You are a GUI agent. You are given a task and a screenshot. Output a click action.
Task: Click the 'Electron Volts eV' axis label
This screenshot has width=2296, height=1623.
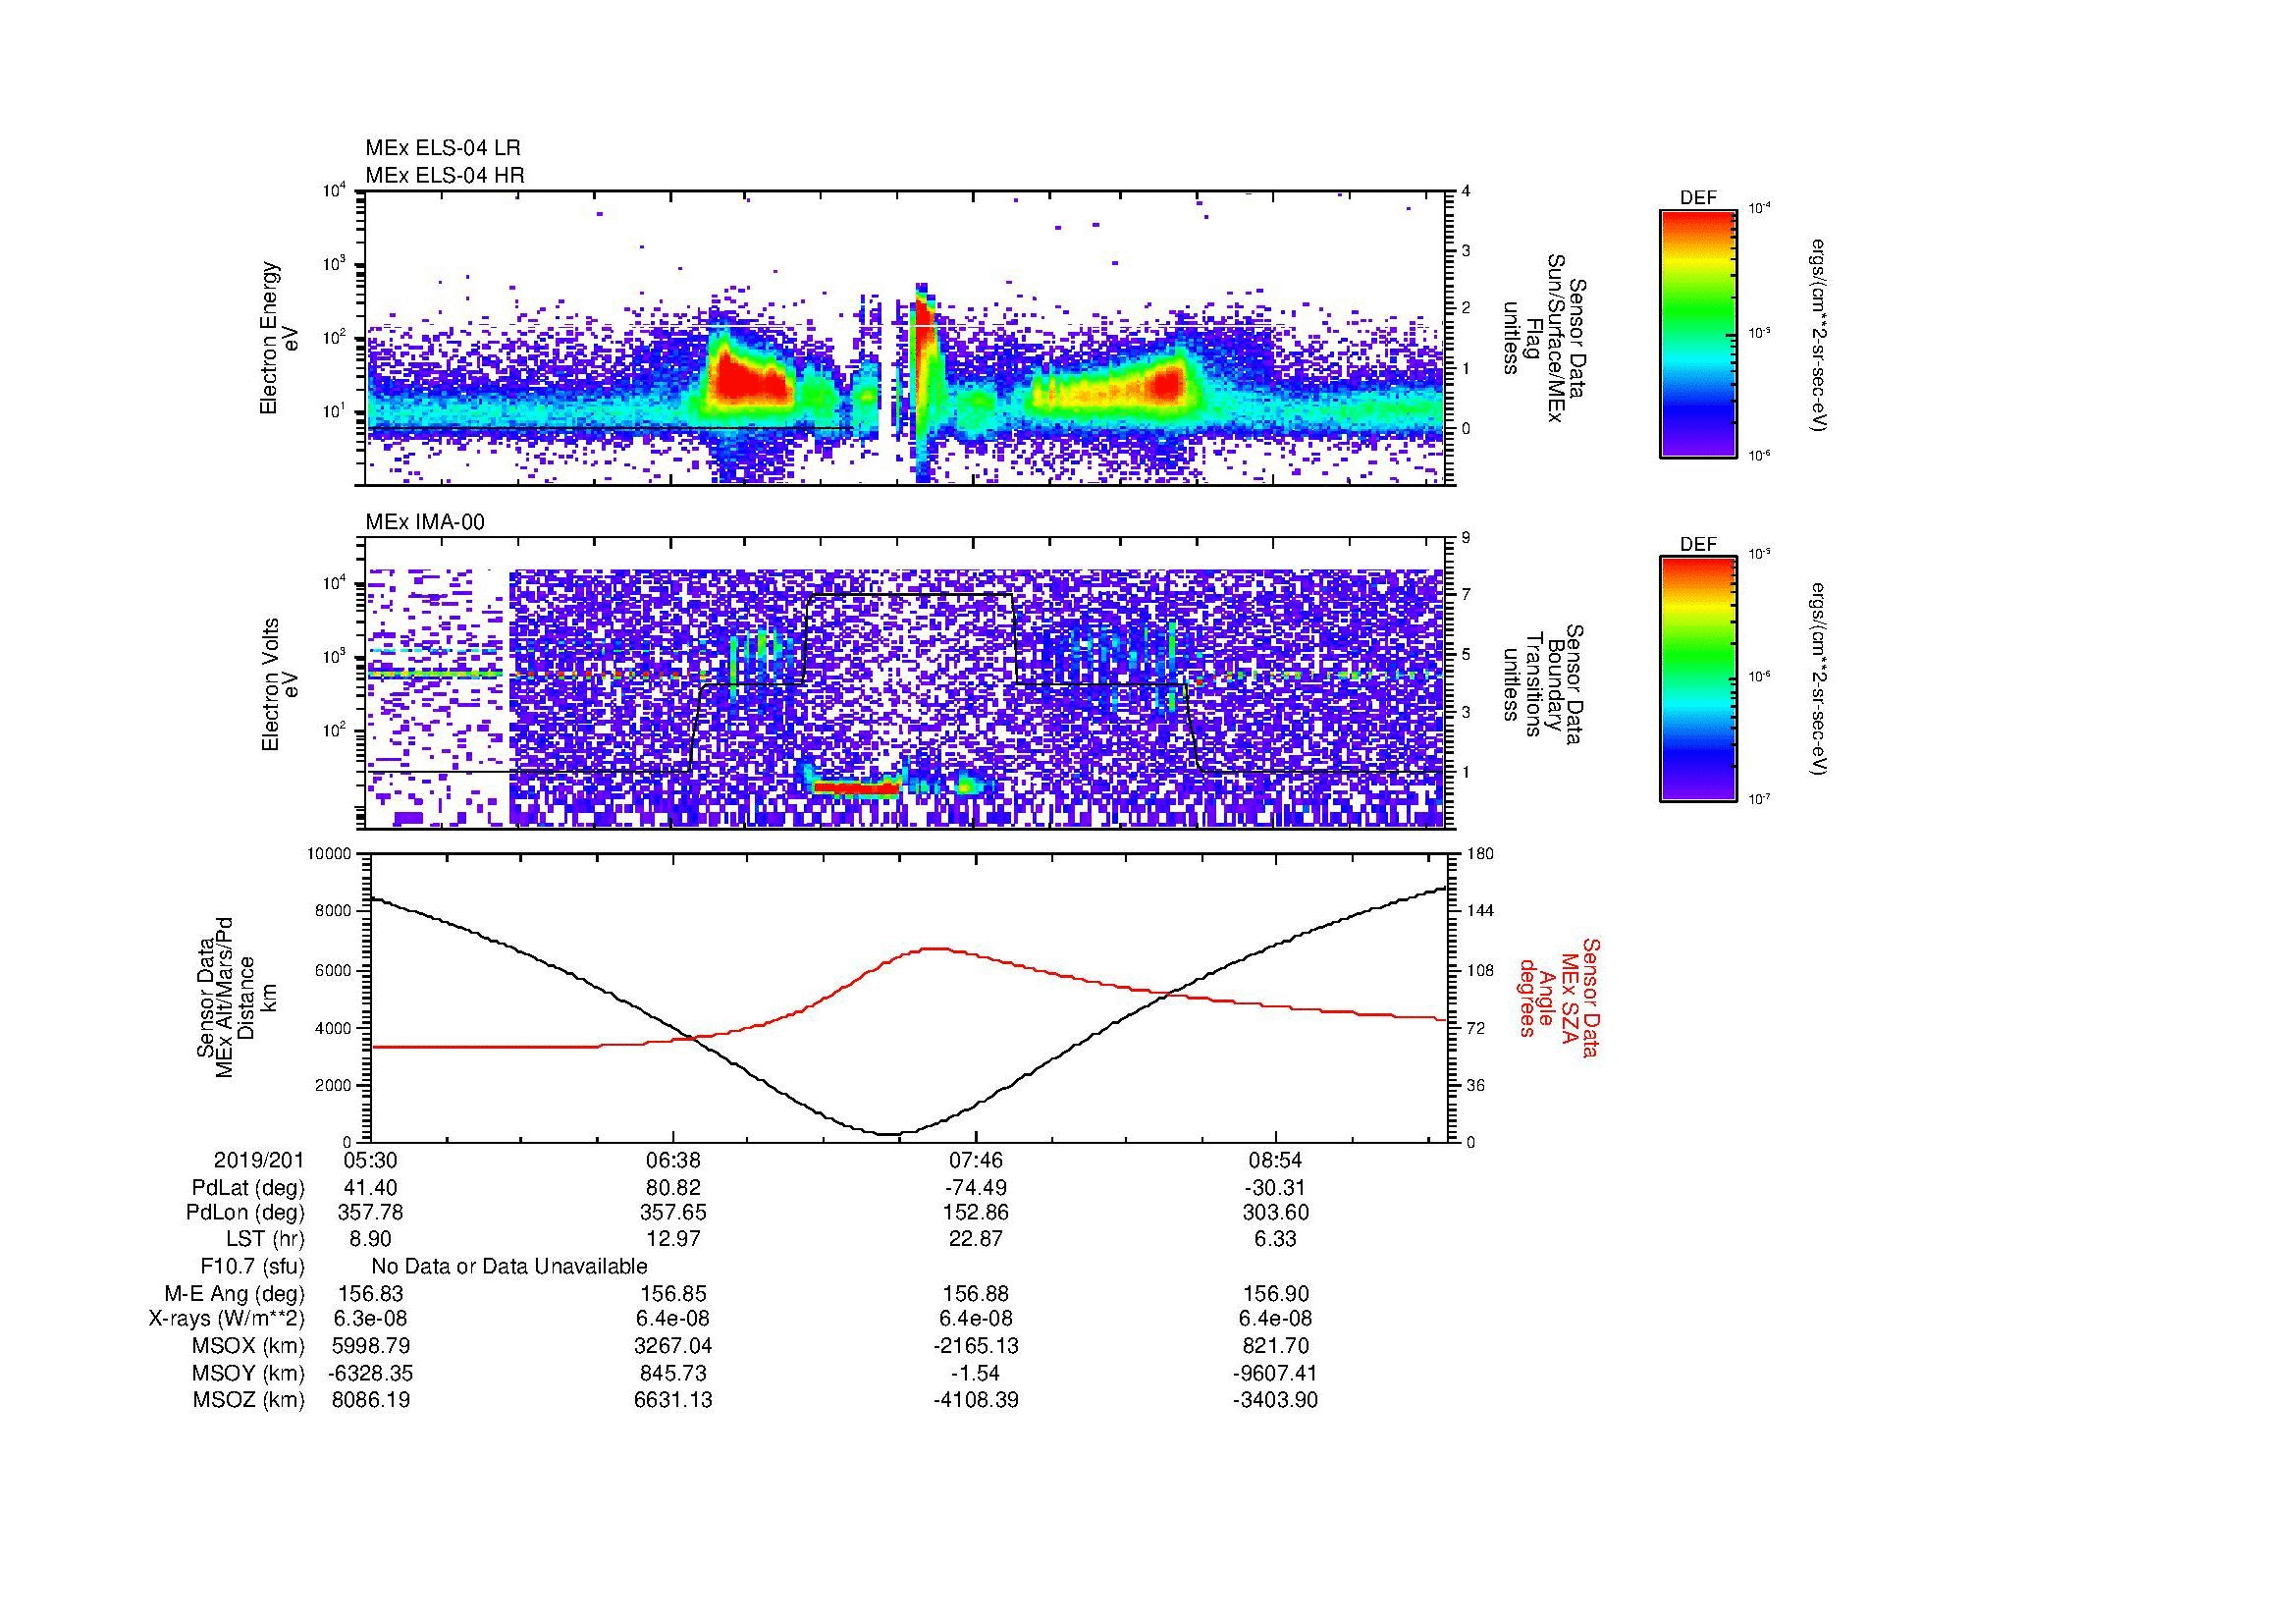coord(280,684)
